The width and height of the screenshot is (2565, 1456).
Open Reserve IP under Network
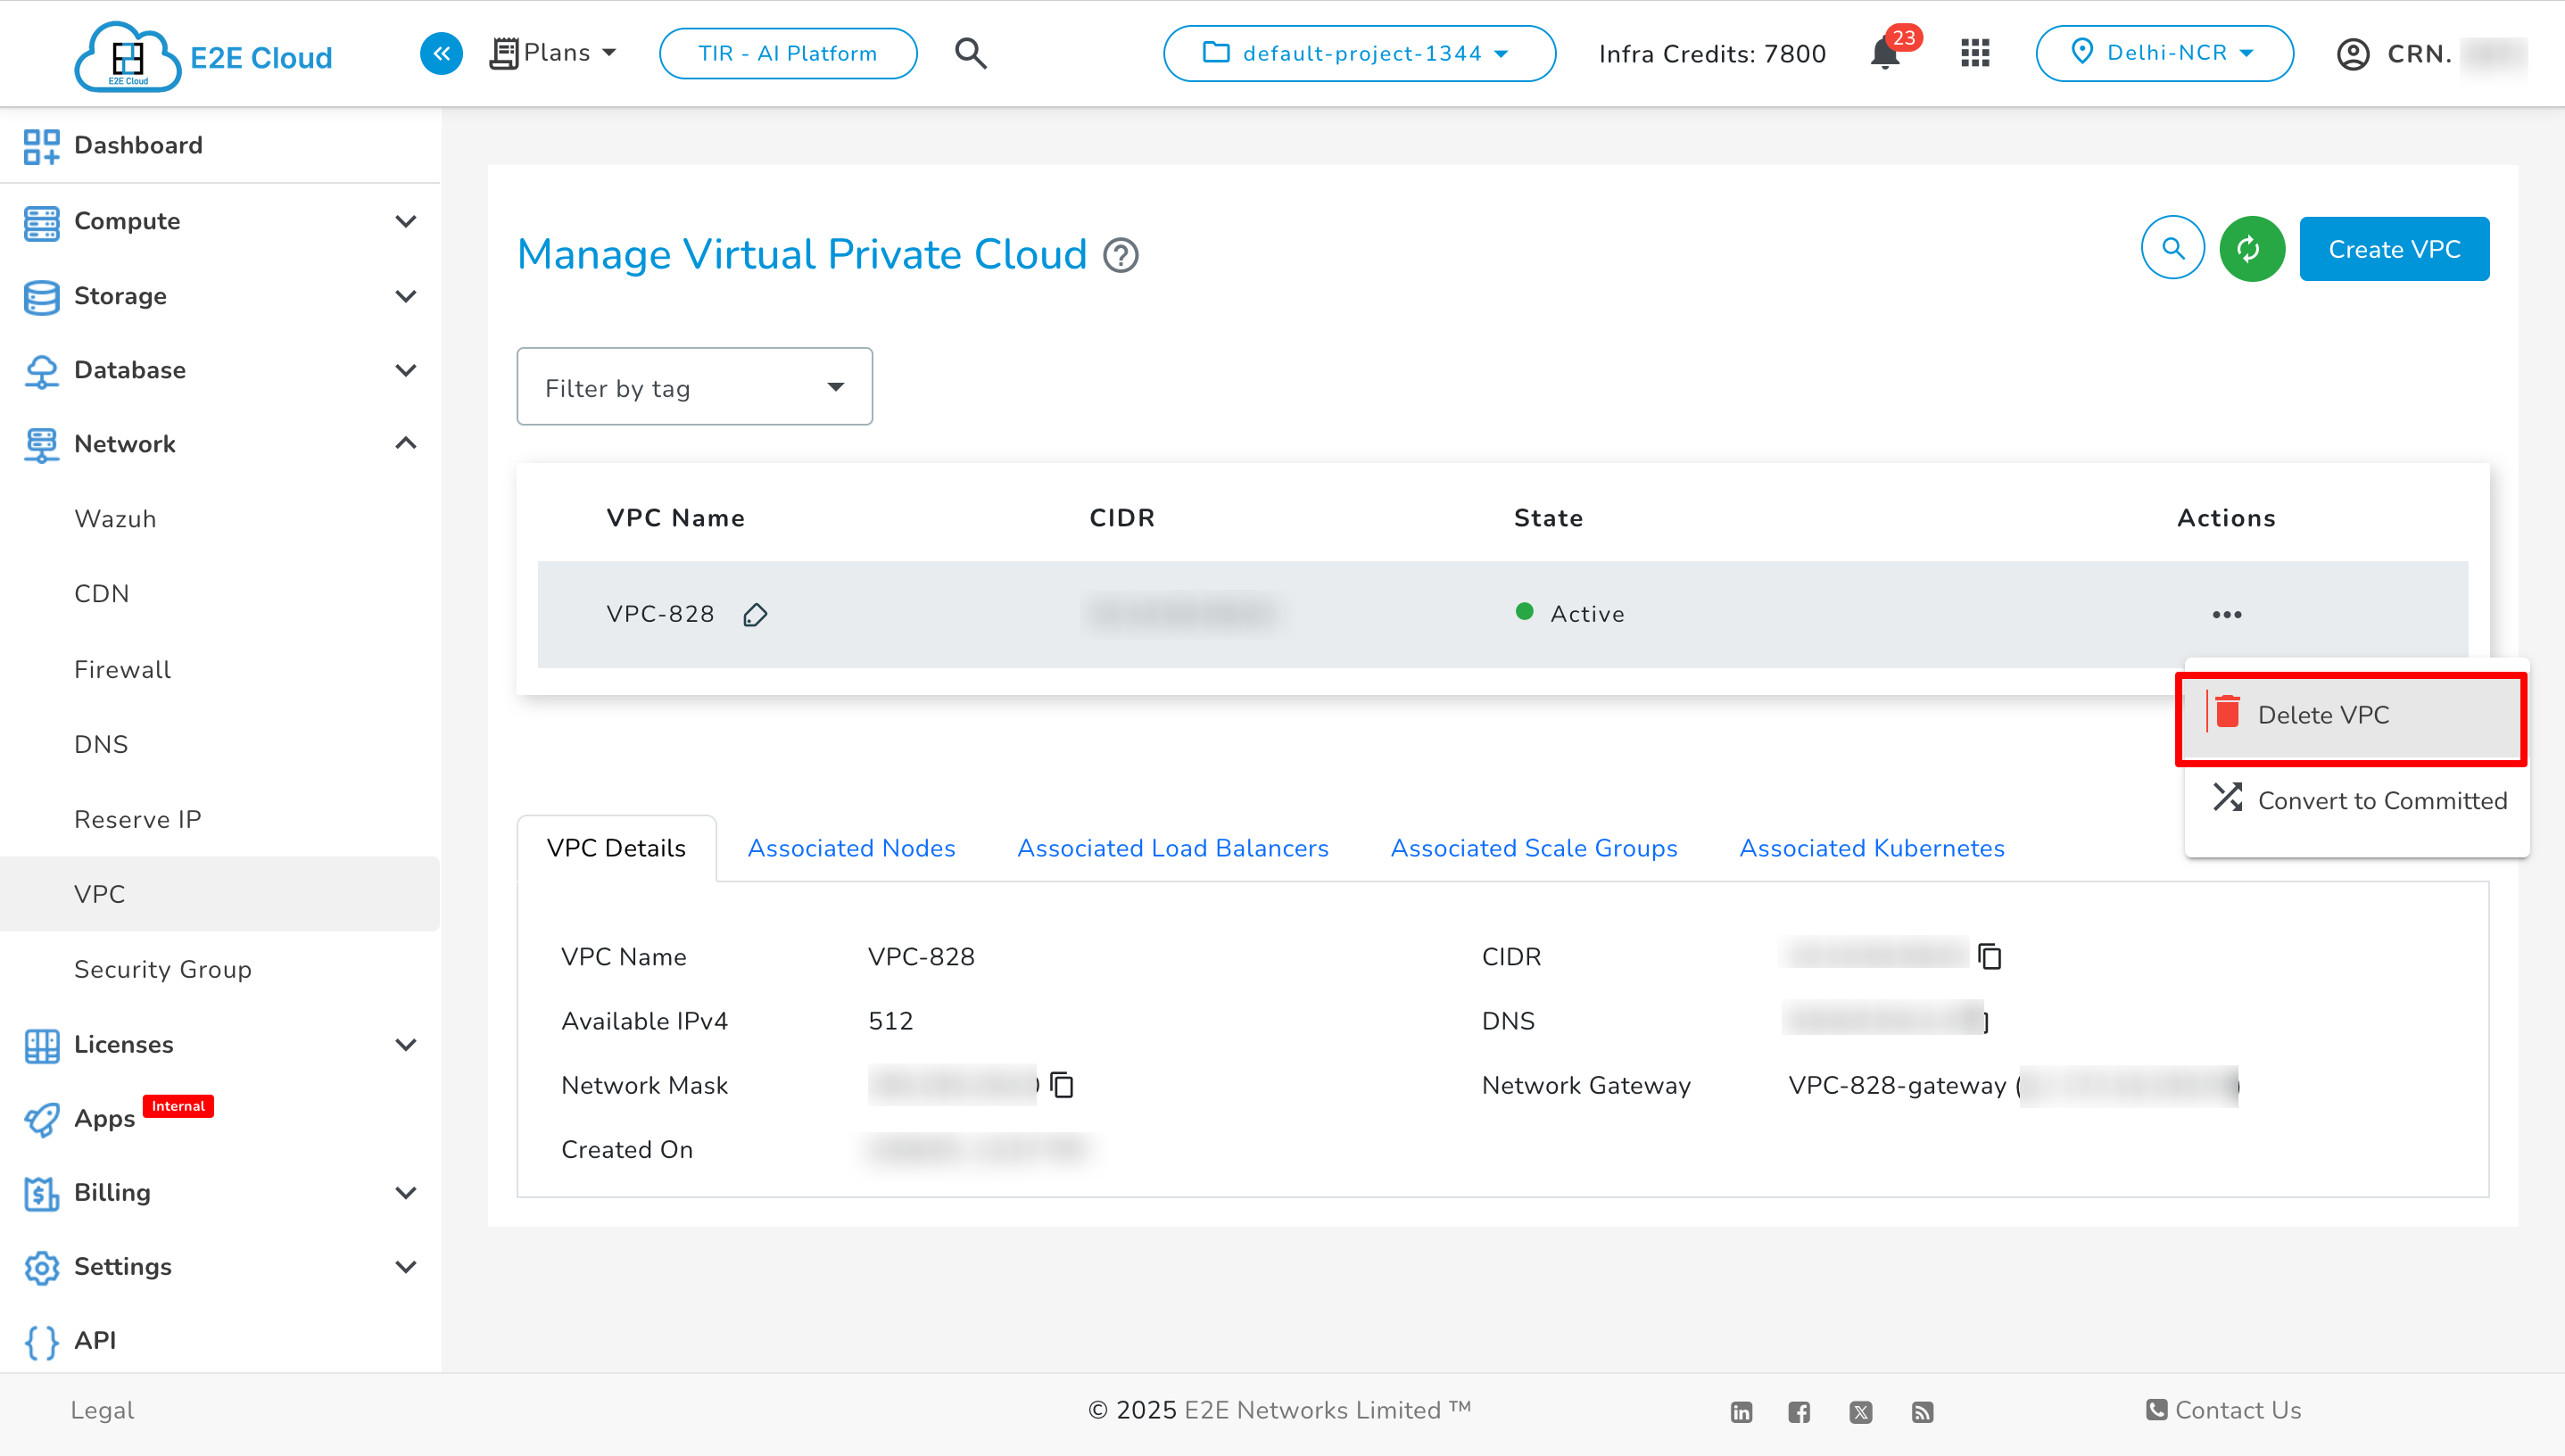click(x=138, y=819)
